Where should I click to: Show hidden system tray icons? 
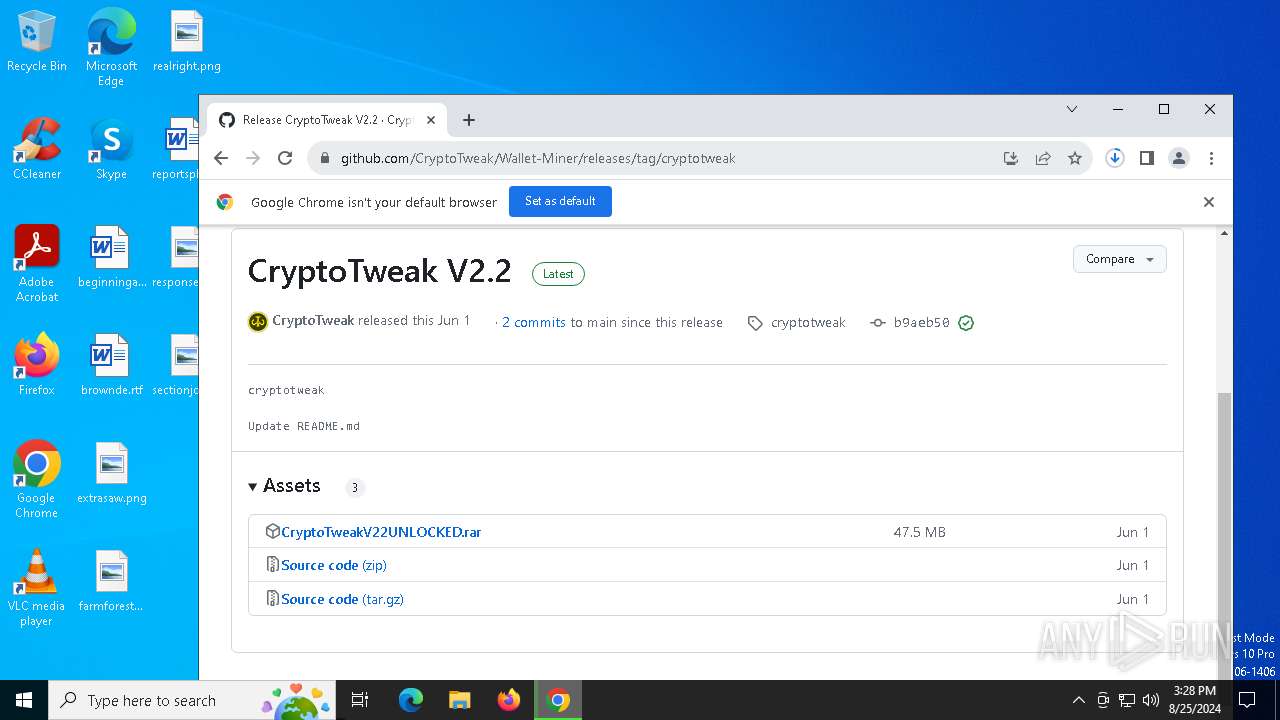(1078, 700)
